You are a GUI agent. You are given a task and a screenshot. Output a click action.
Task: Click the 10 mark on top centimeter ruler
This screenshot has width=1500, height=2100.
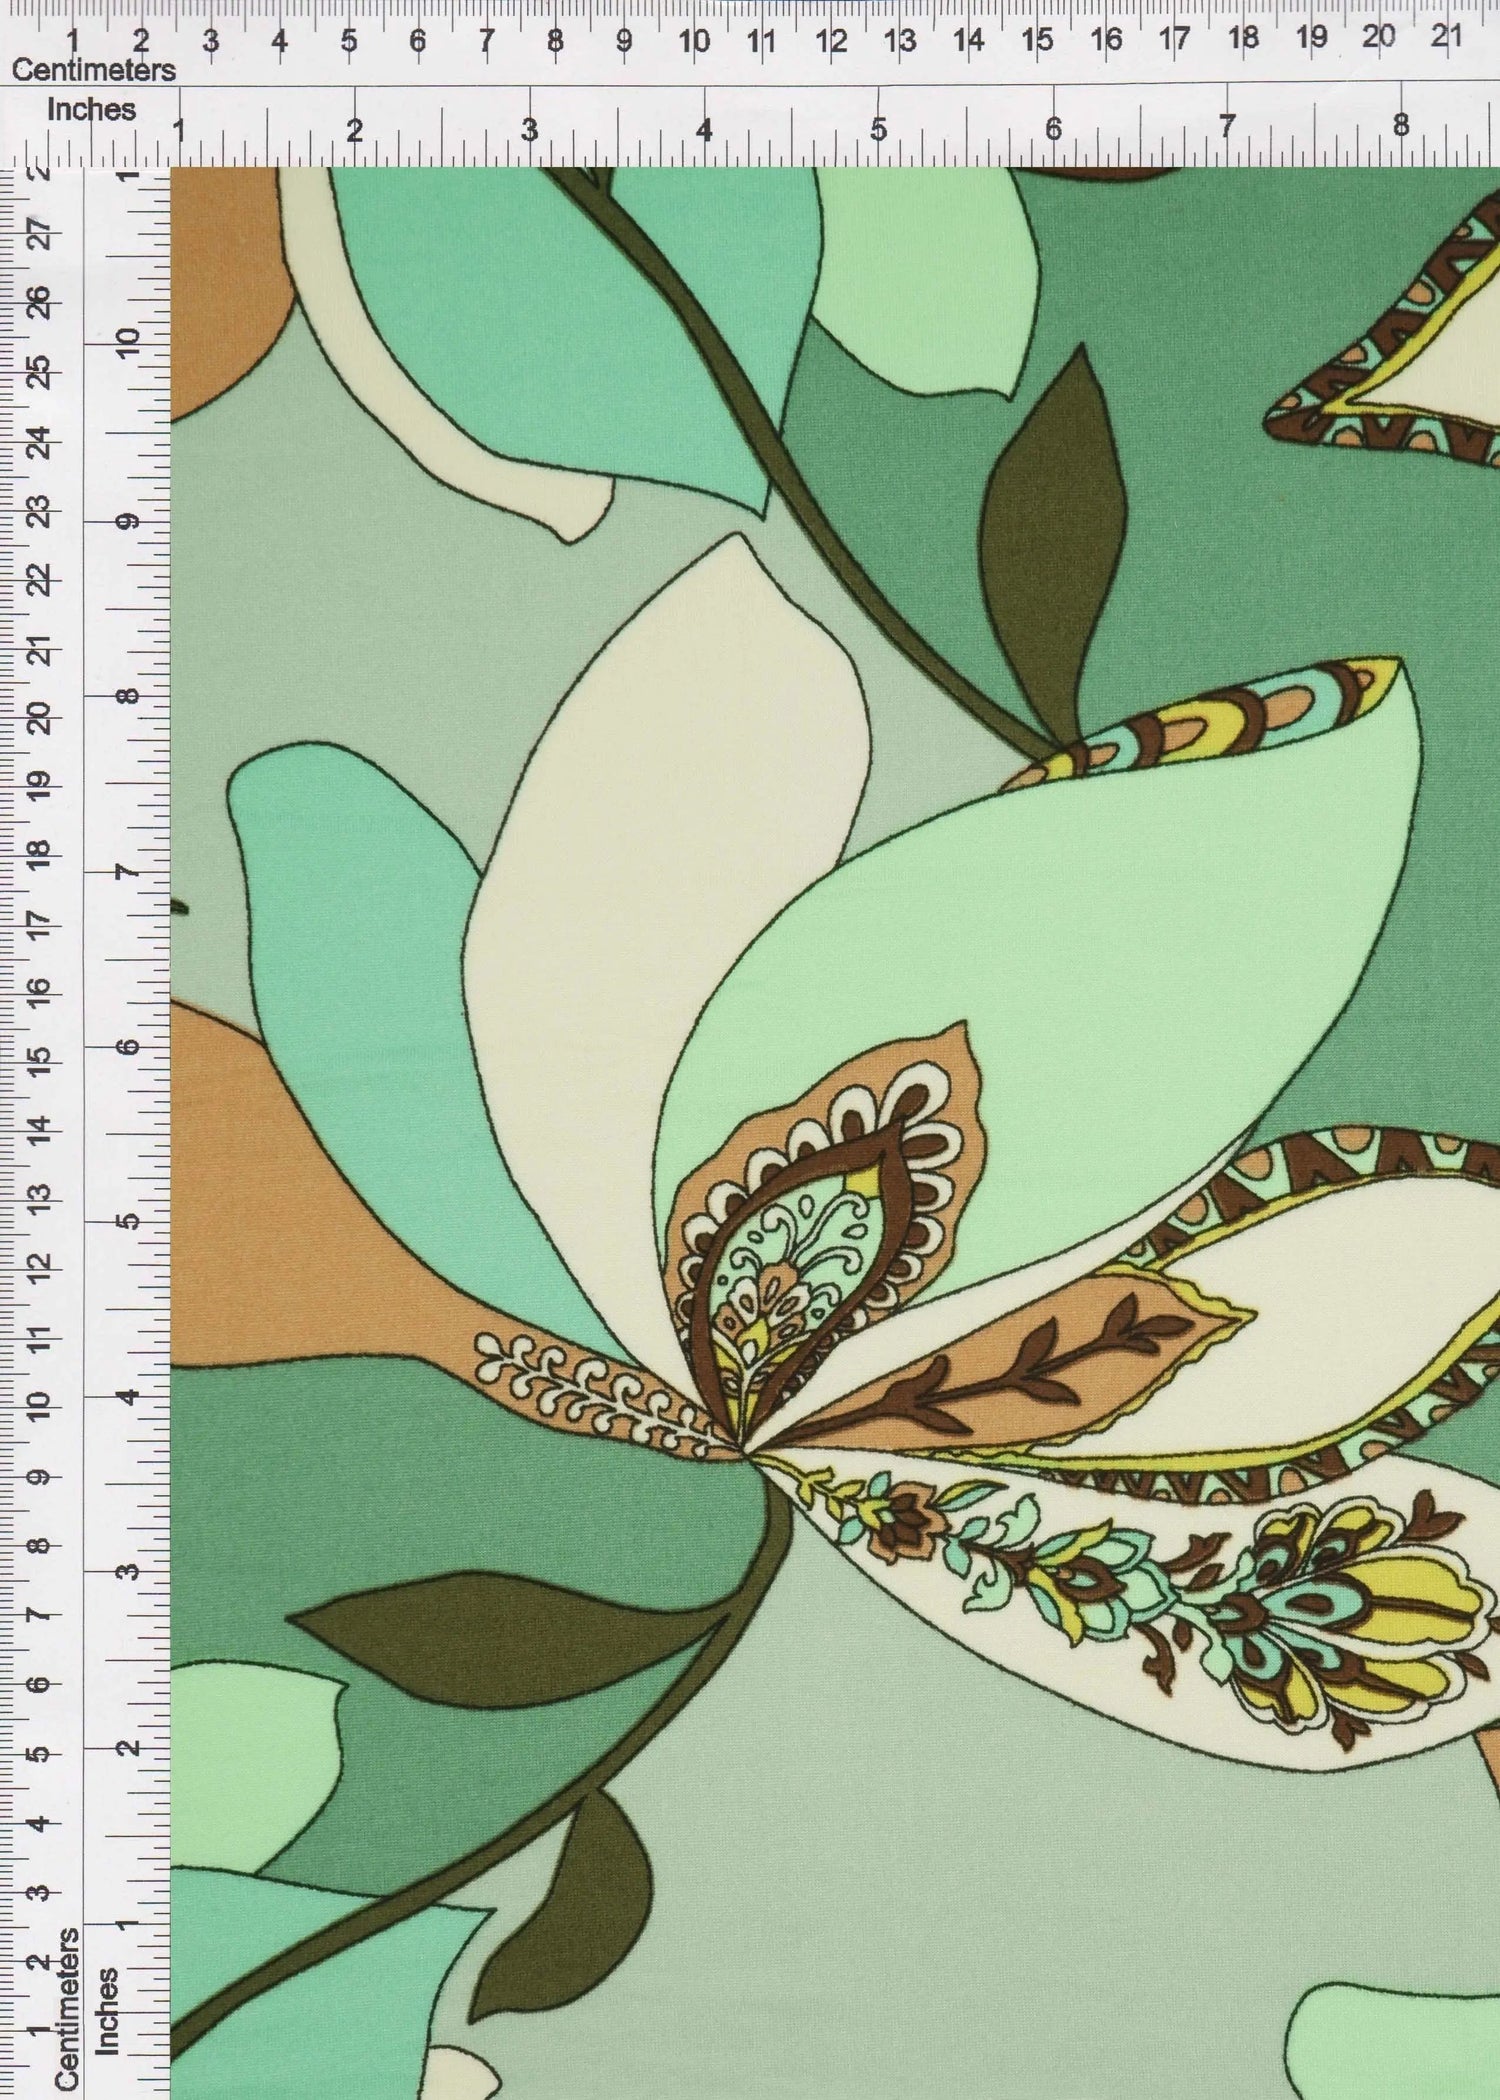coord(693,41)
